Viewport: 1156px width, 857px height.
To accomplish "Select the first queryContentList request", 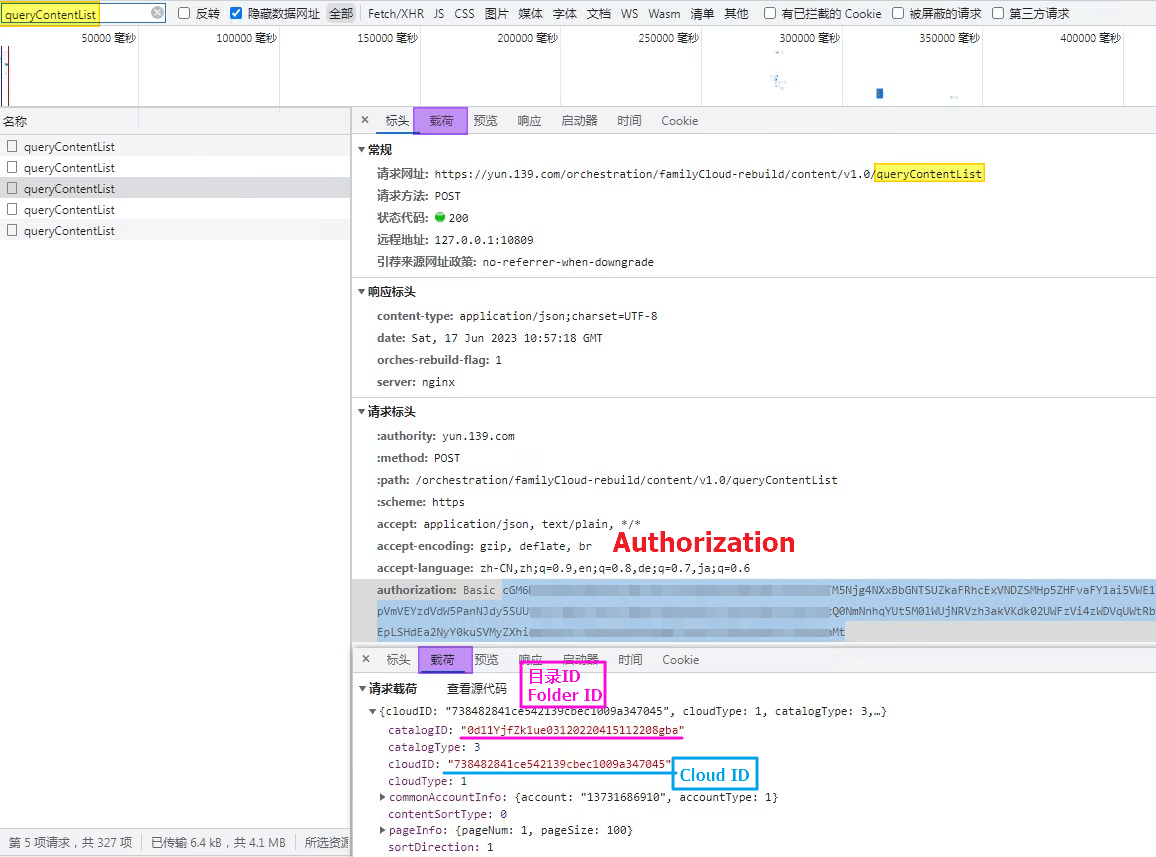I will click(69, 147).
